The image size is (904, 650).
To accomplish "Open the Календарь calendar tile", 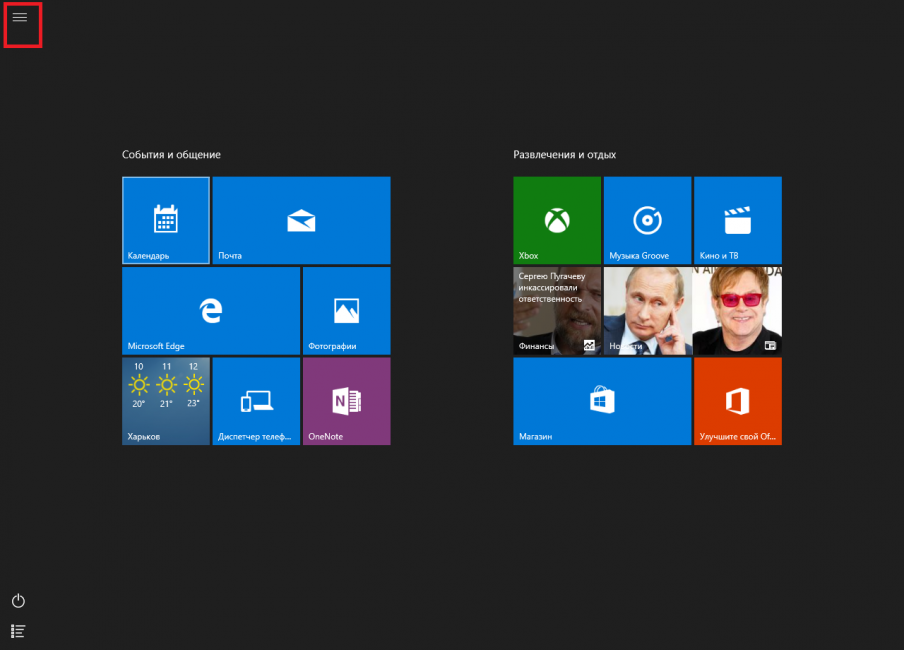I will 166,220.
